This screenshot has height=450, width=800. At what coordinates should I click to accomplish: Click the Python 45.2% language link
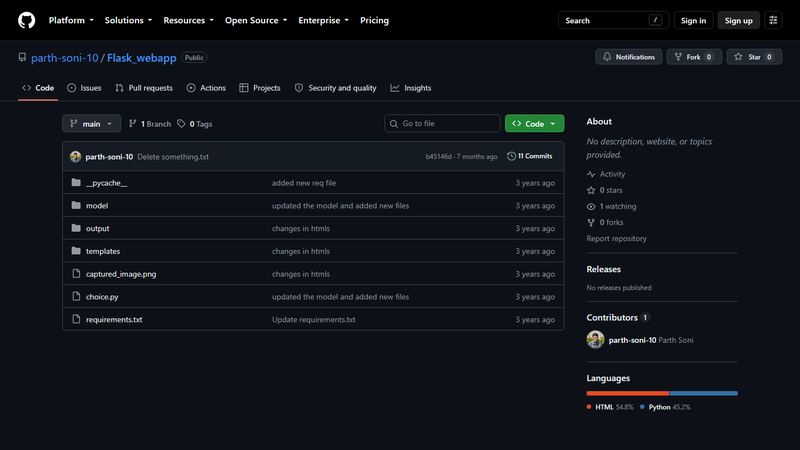(665, 407)
